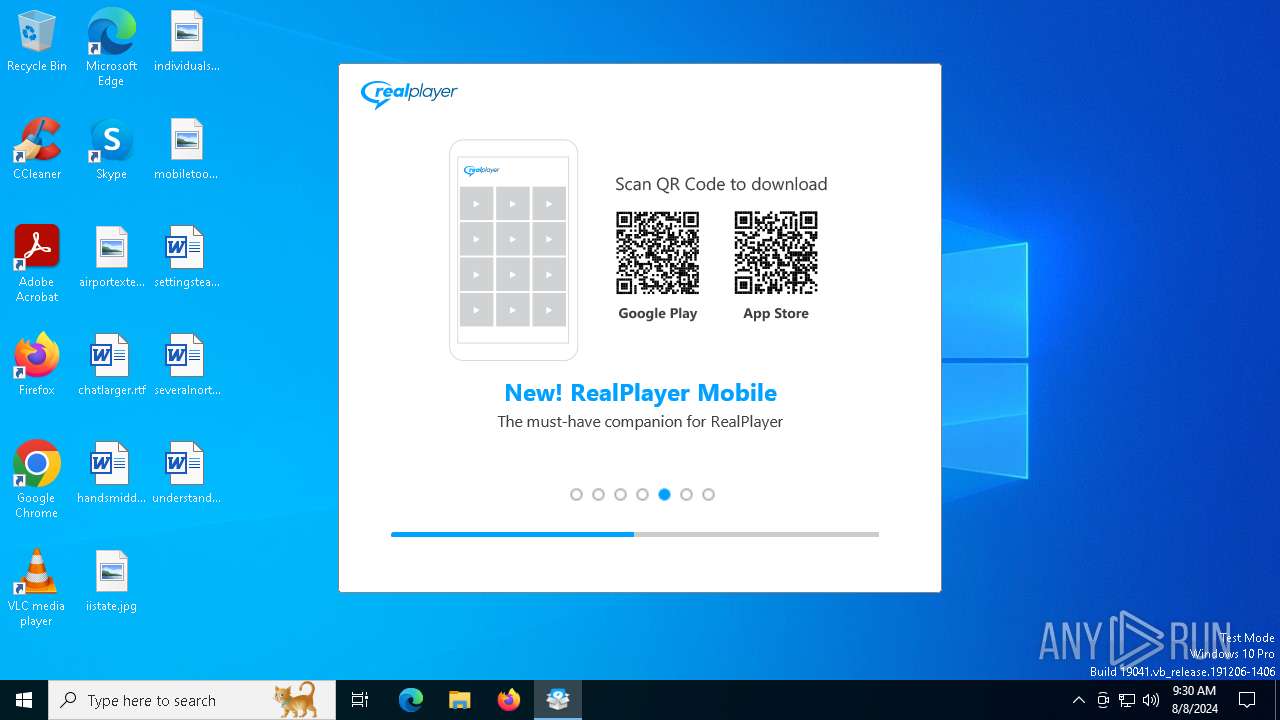
Task: Select the fourth carousel slide dot
Action: pyautogui.click(x=642, y=494)
